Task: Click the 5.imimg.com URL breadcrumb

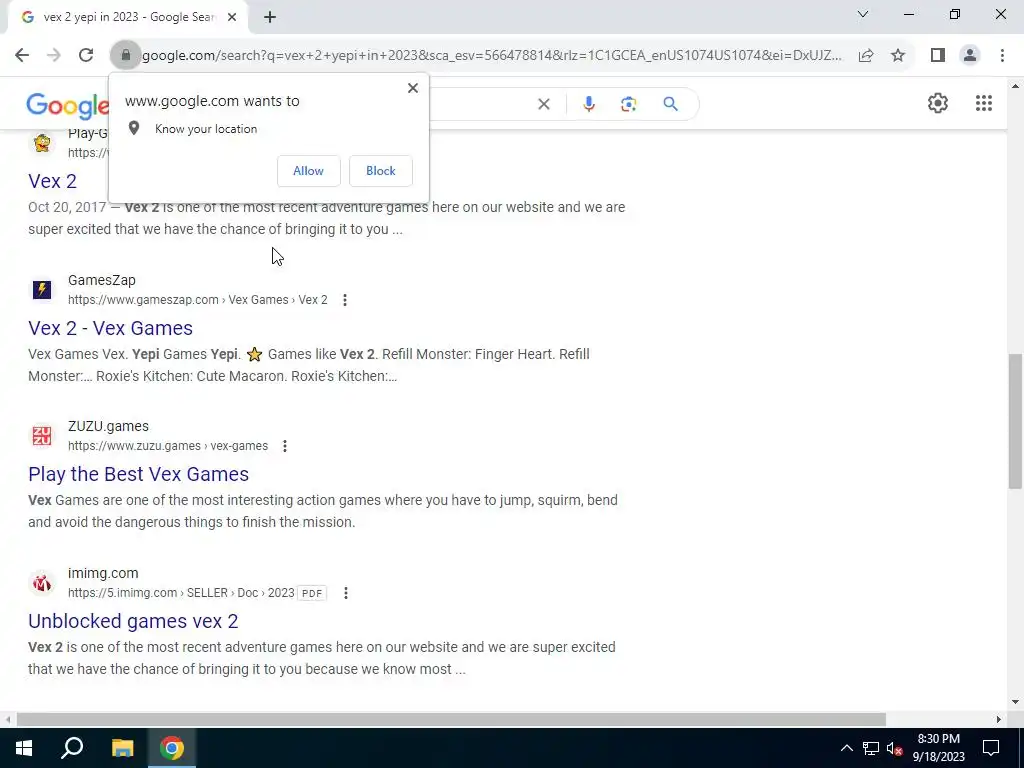Action: (181, 593)
